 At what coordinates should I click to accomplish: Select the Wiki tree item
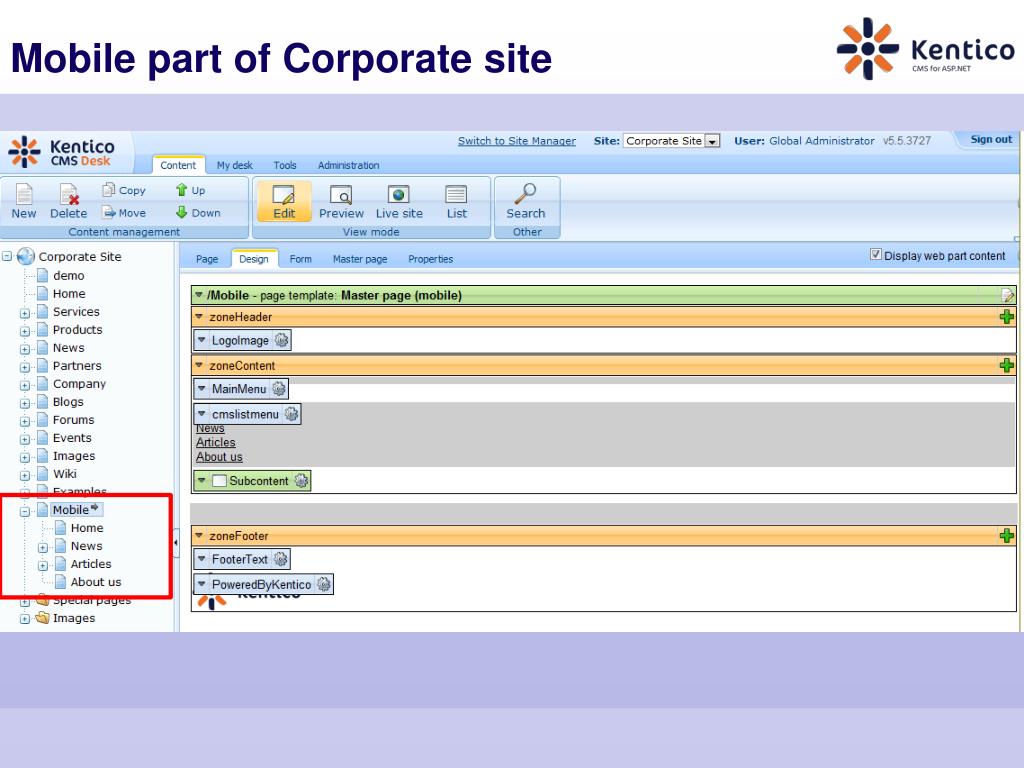65,473
